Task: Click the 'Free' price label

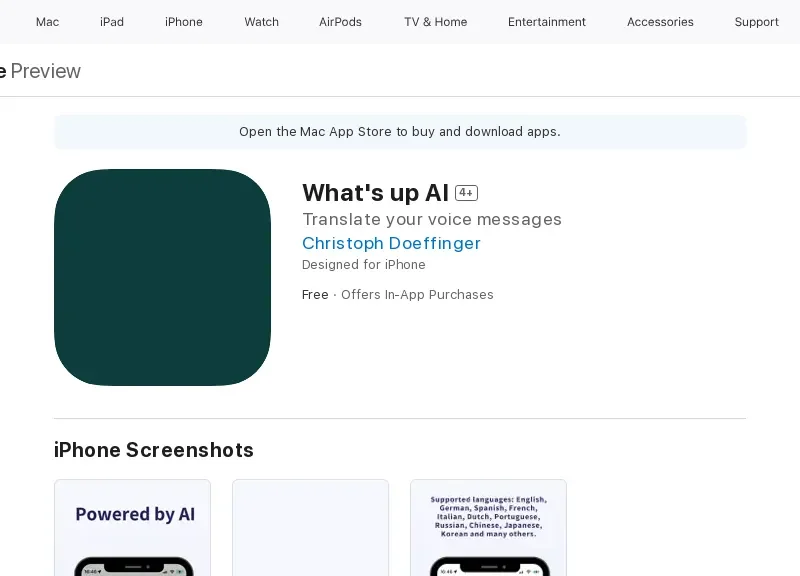Action: click(x=315, y=295)
